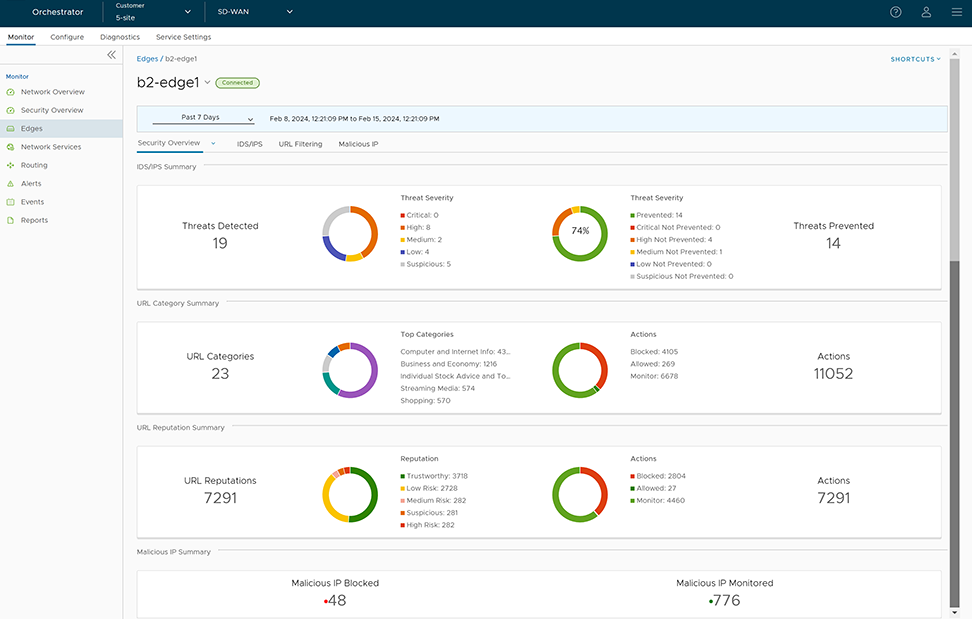Open the hamburger menu icon
972x619 pixels.
[956, 12]
